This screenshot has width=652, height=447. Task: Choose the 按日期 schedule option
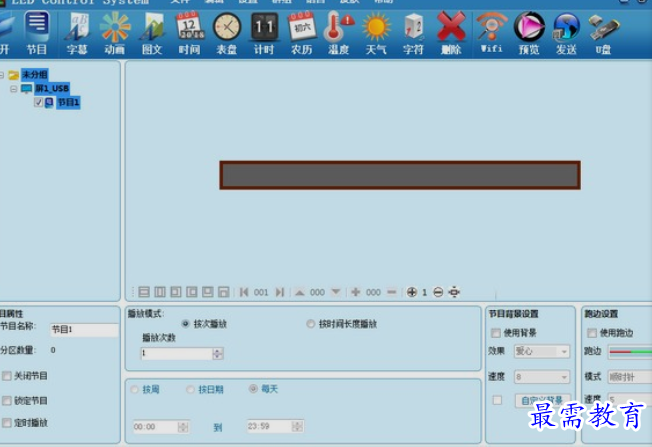tap(190, 390)
